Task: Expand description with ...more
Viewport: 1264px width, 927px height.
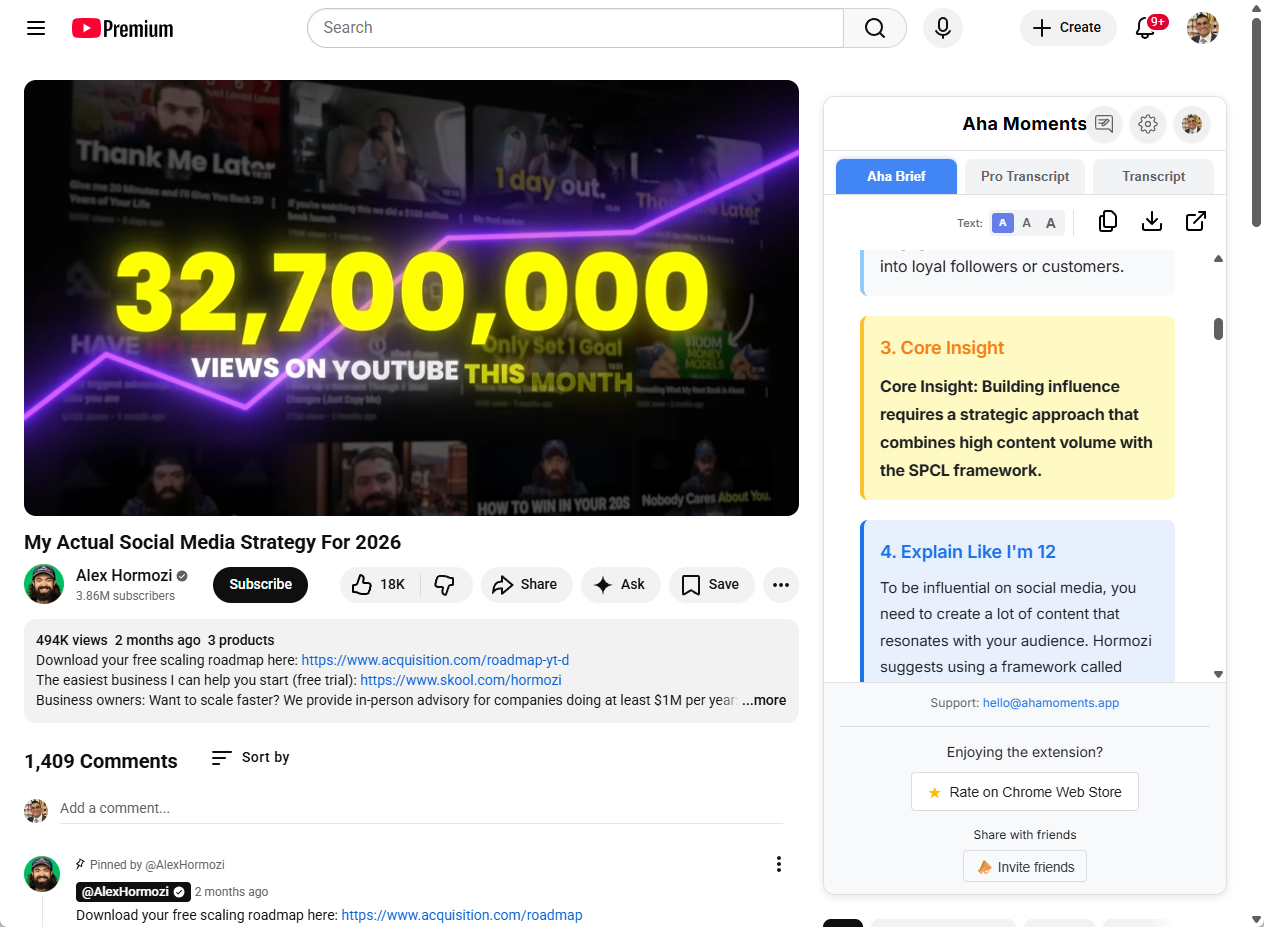Action: [764, 700]
